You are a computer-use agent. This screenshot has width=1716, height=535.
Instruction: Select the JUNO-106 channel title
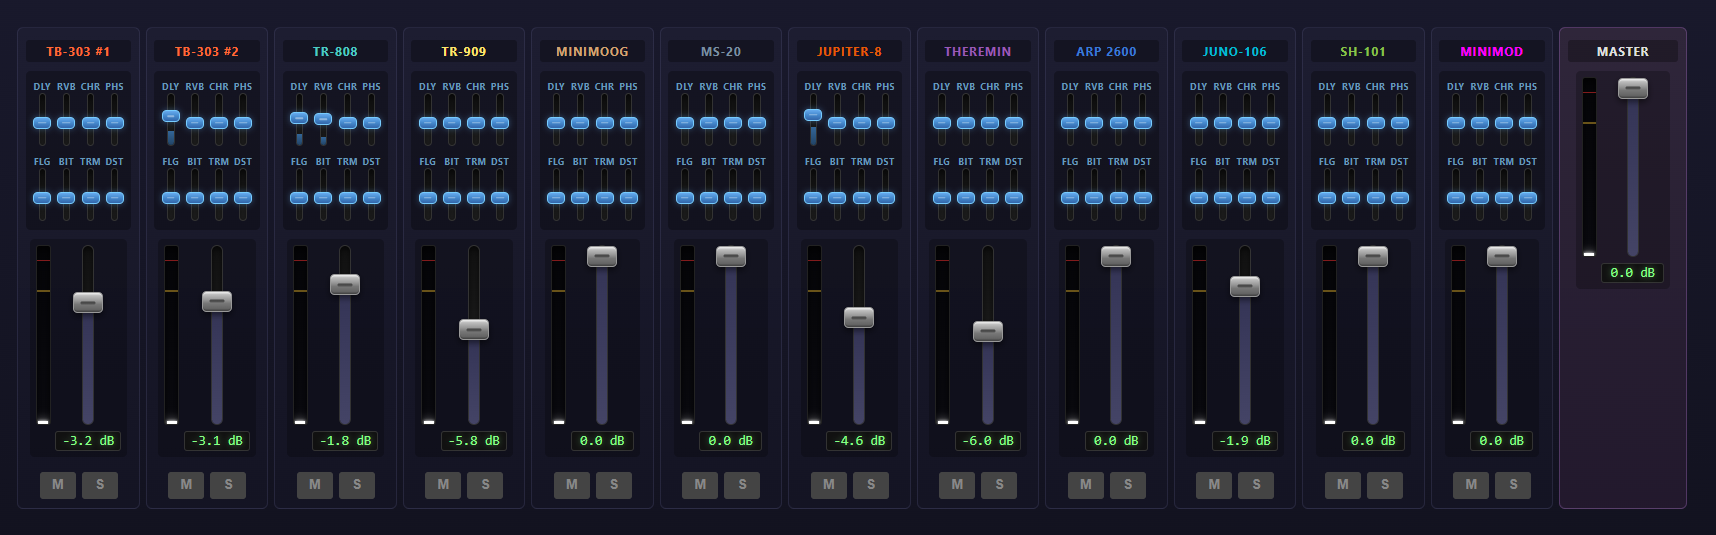pyautogui.click(x=1234, y=51)
